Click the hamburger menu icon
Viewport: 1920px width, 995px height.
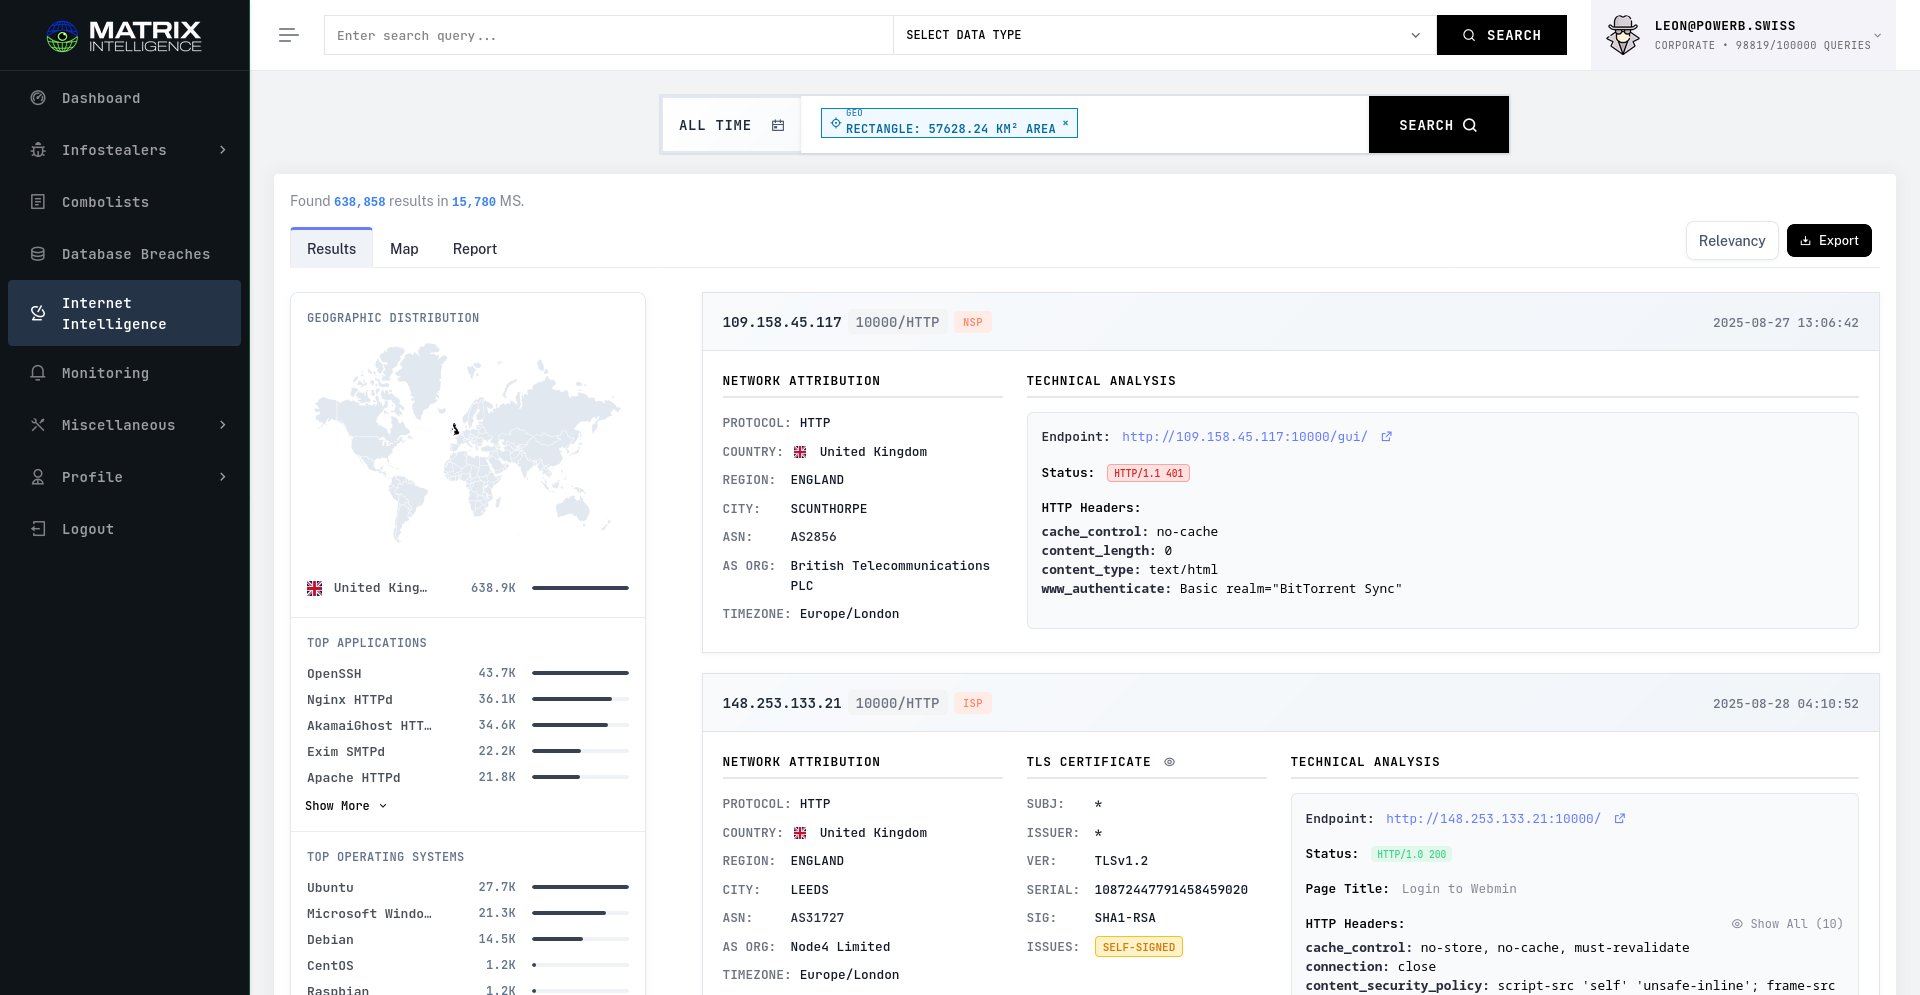(x=289, y=35)
